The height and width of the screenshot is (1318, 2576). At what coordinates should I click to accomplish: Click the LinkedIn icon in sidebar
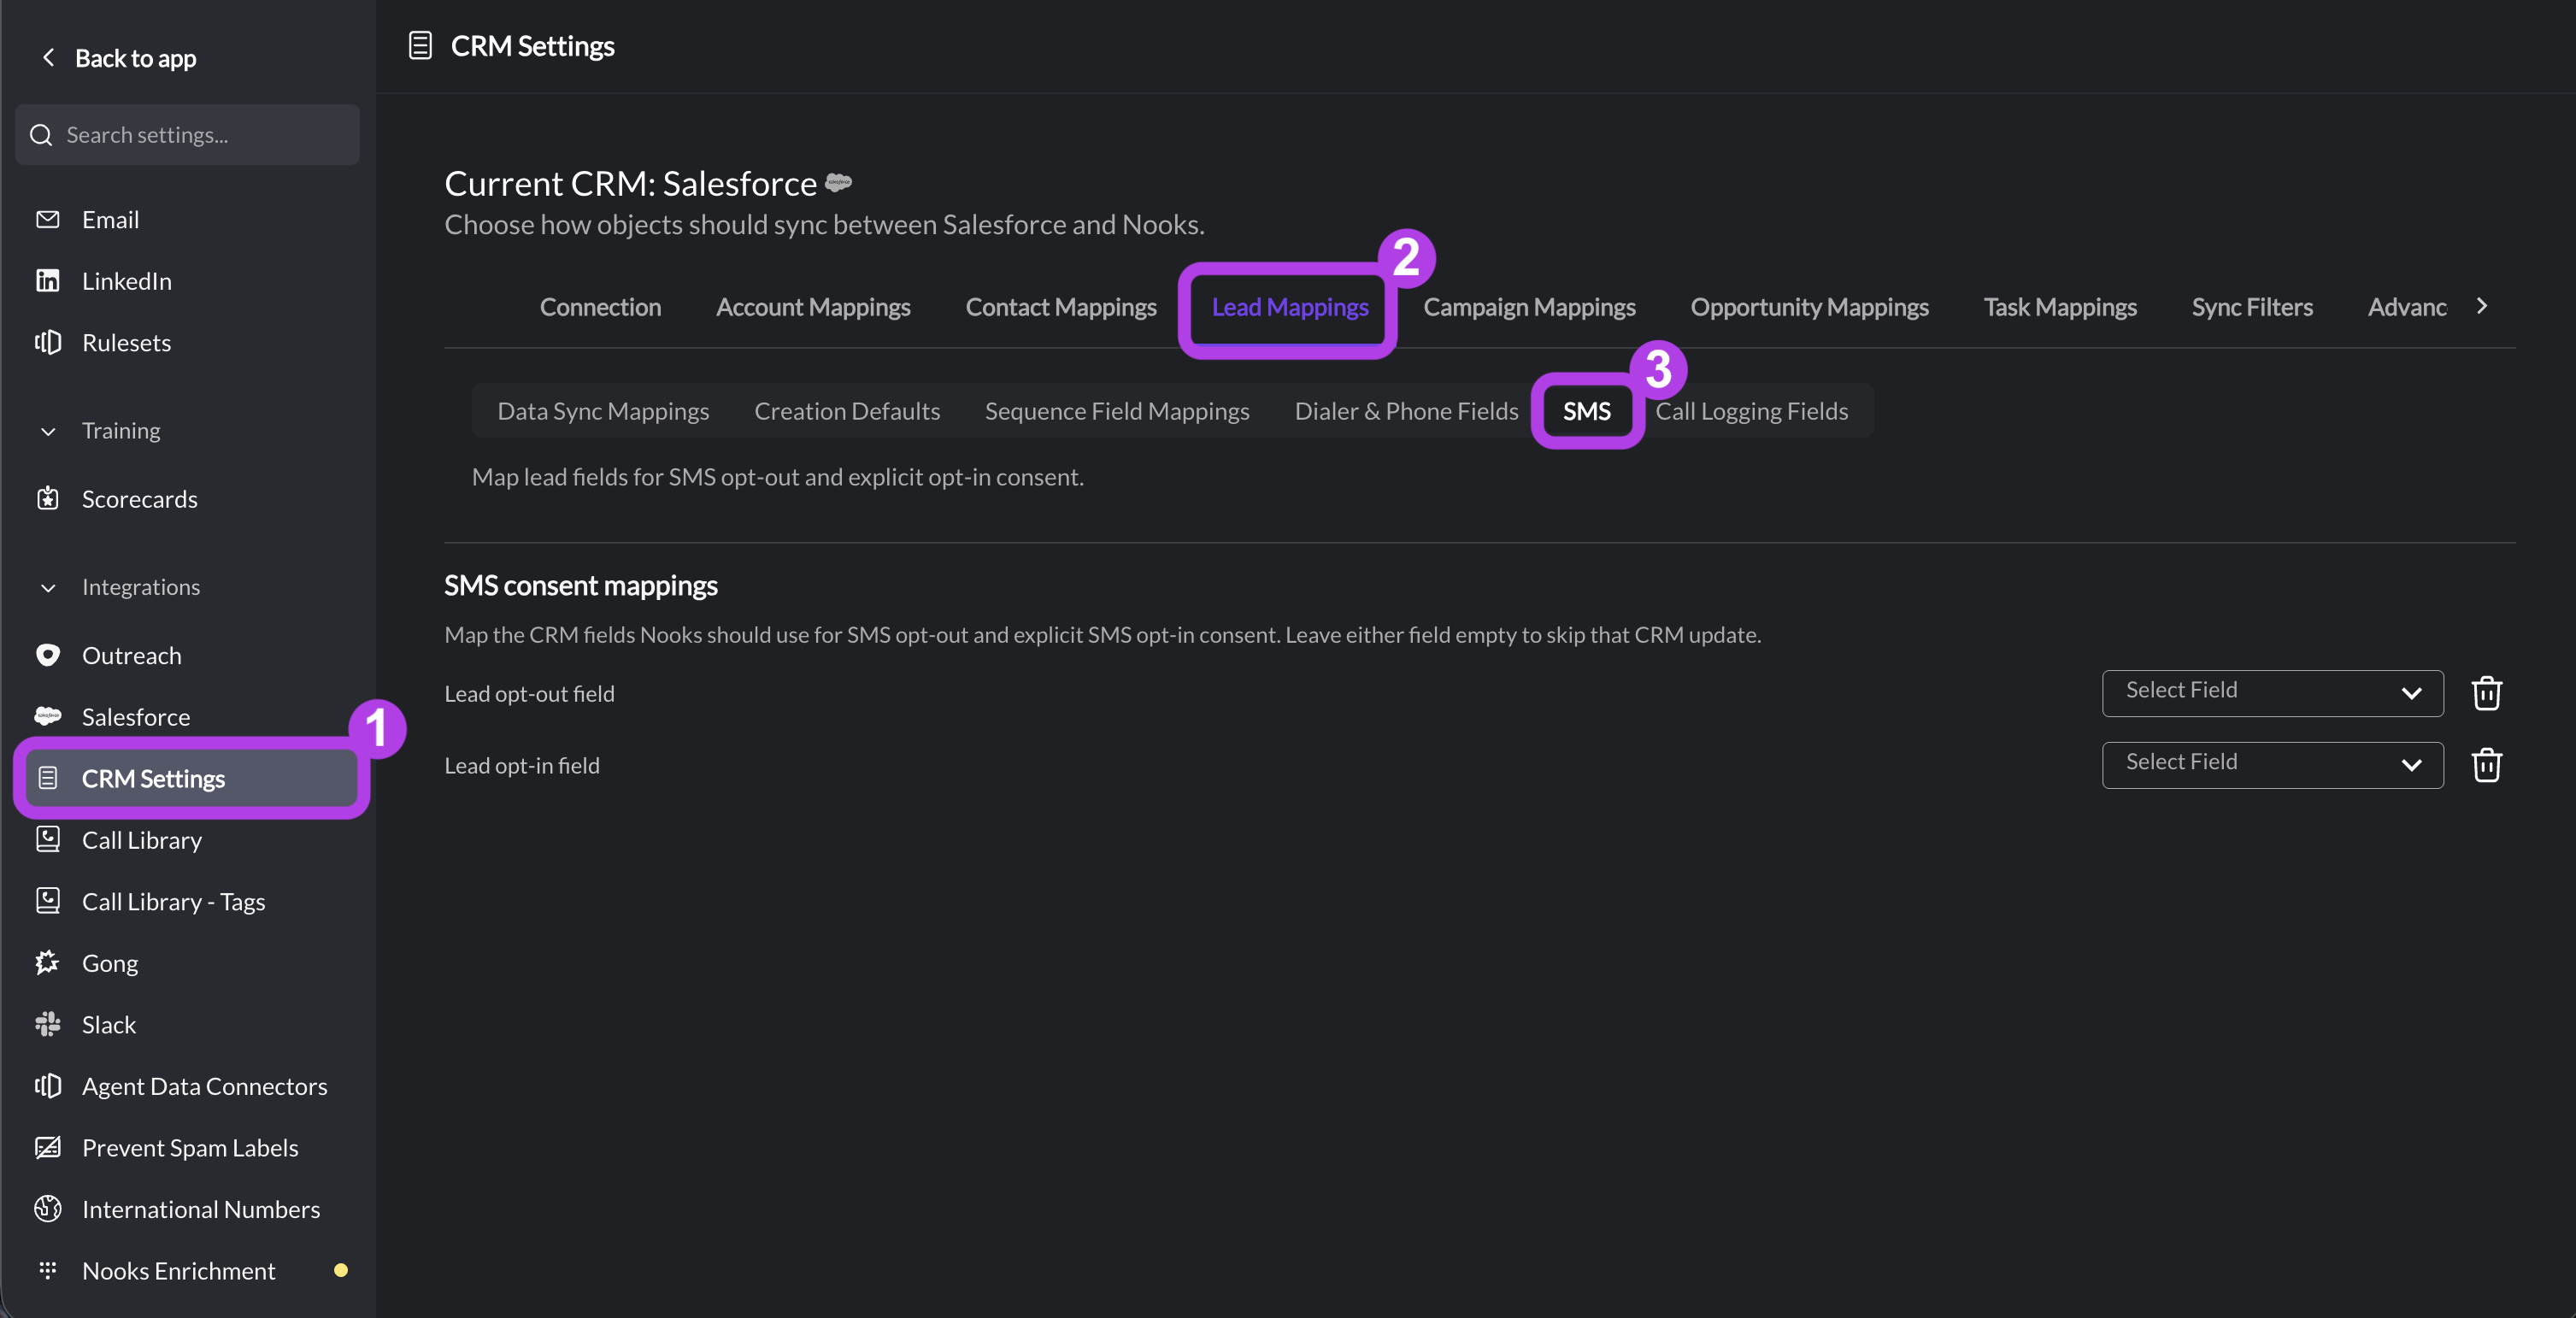tap(47, 281)
